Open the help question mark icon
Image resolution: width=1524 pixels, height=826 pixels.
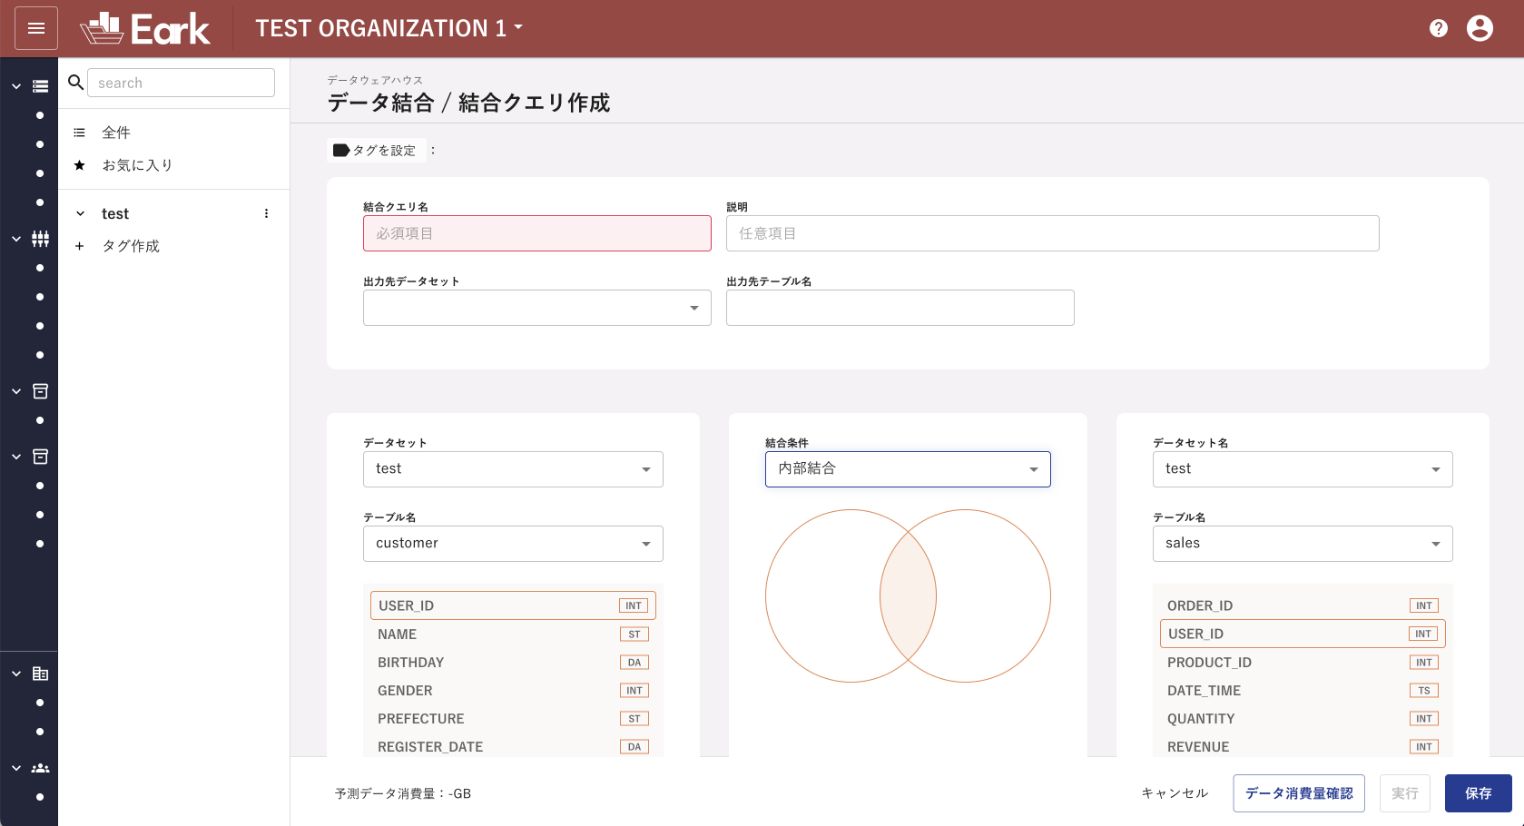click(1438, 28)
